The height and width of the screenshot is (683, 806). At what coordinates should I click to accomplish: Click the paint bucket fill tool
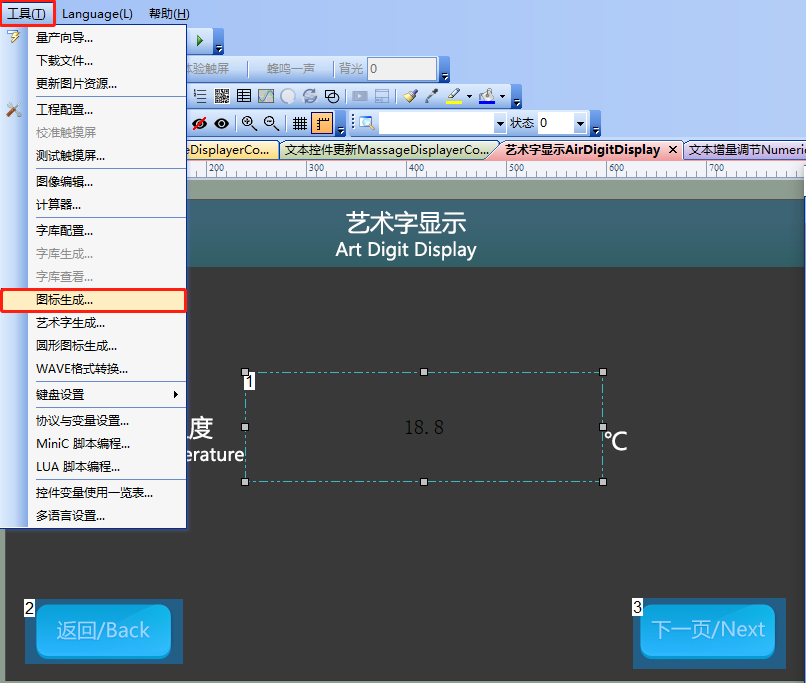tap(487, 96)
